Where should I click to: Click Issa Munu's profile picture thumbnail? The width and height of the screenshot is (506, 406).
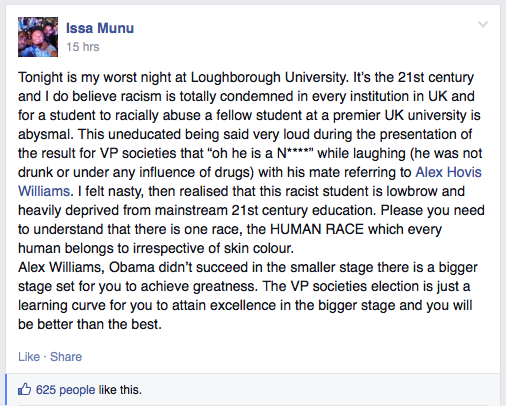click(38, 37)
